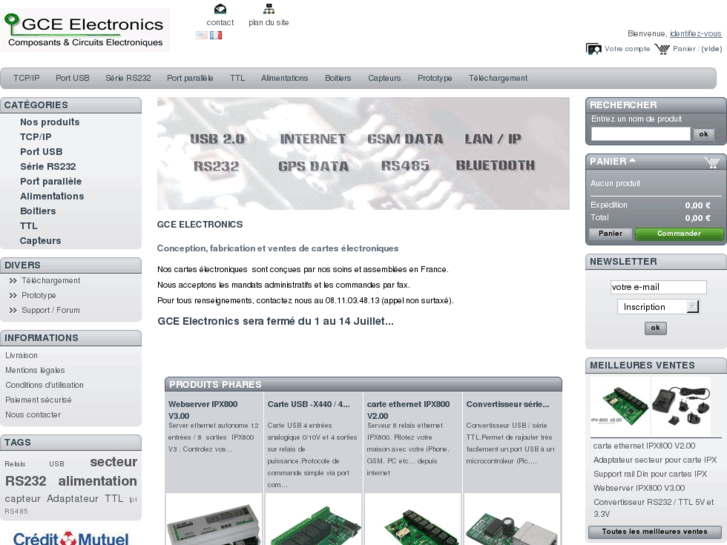Click the shopping cart icon near Panier (vide)
Viewport: 727px width, 545px height.
(662, 49)
